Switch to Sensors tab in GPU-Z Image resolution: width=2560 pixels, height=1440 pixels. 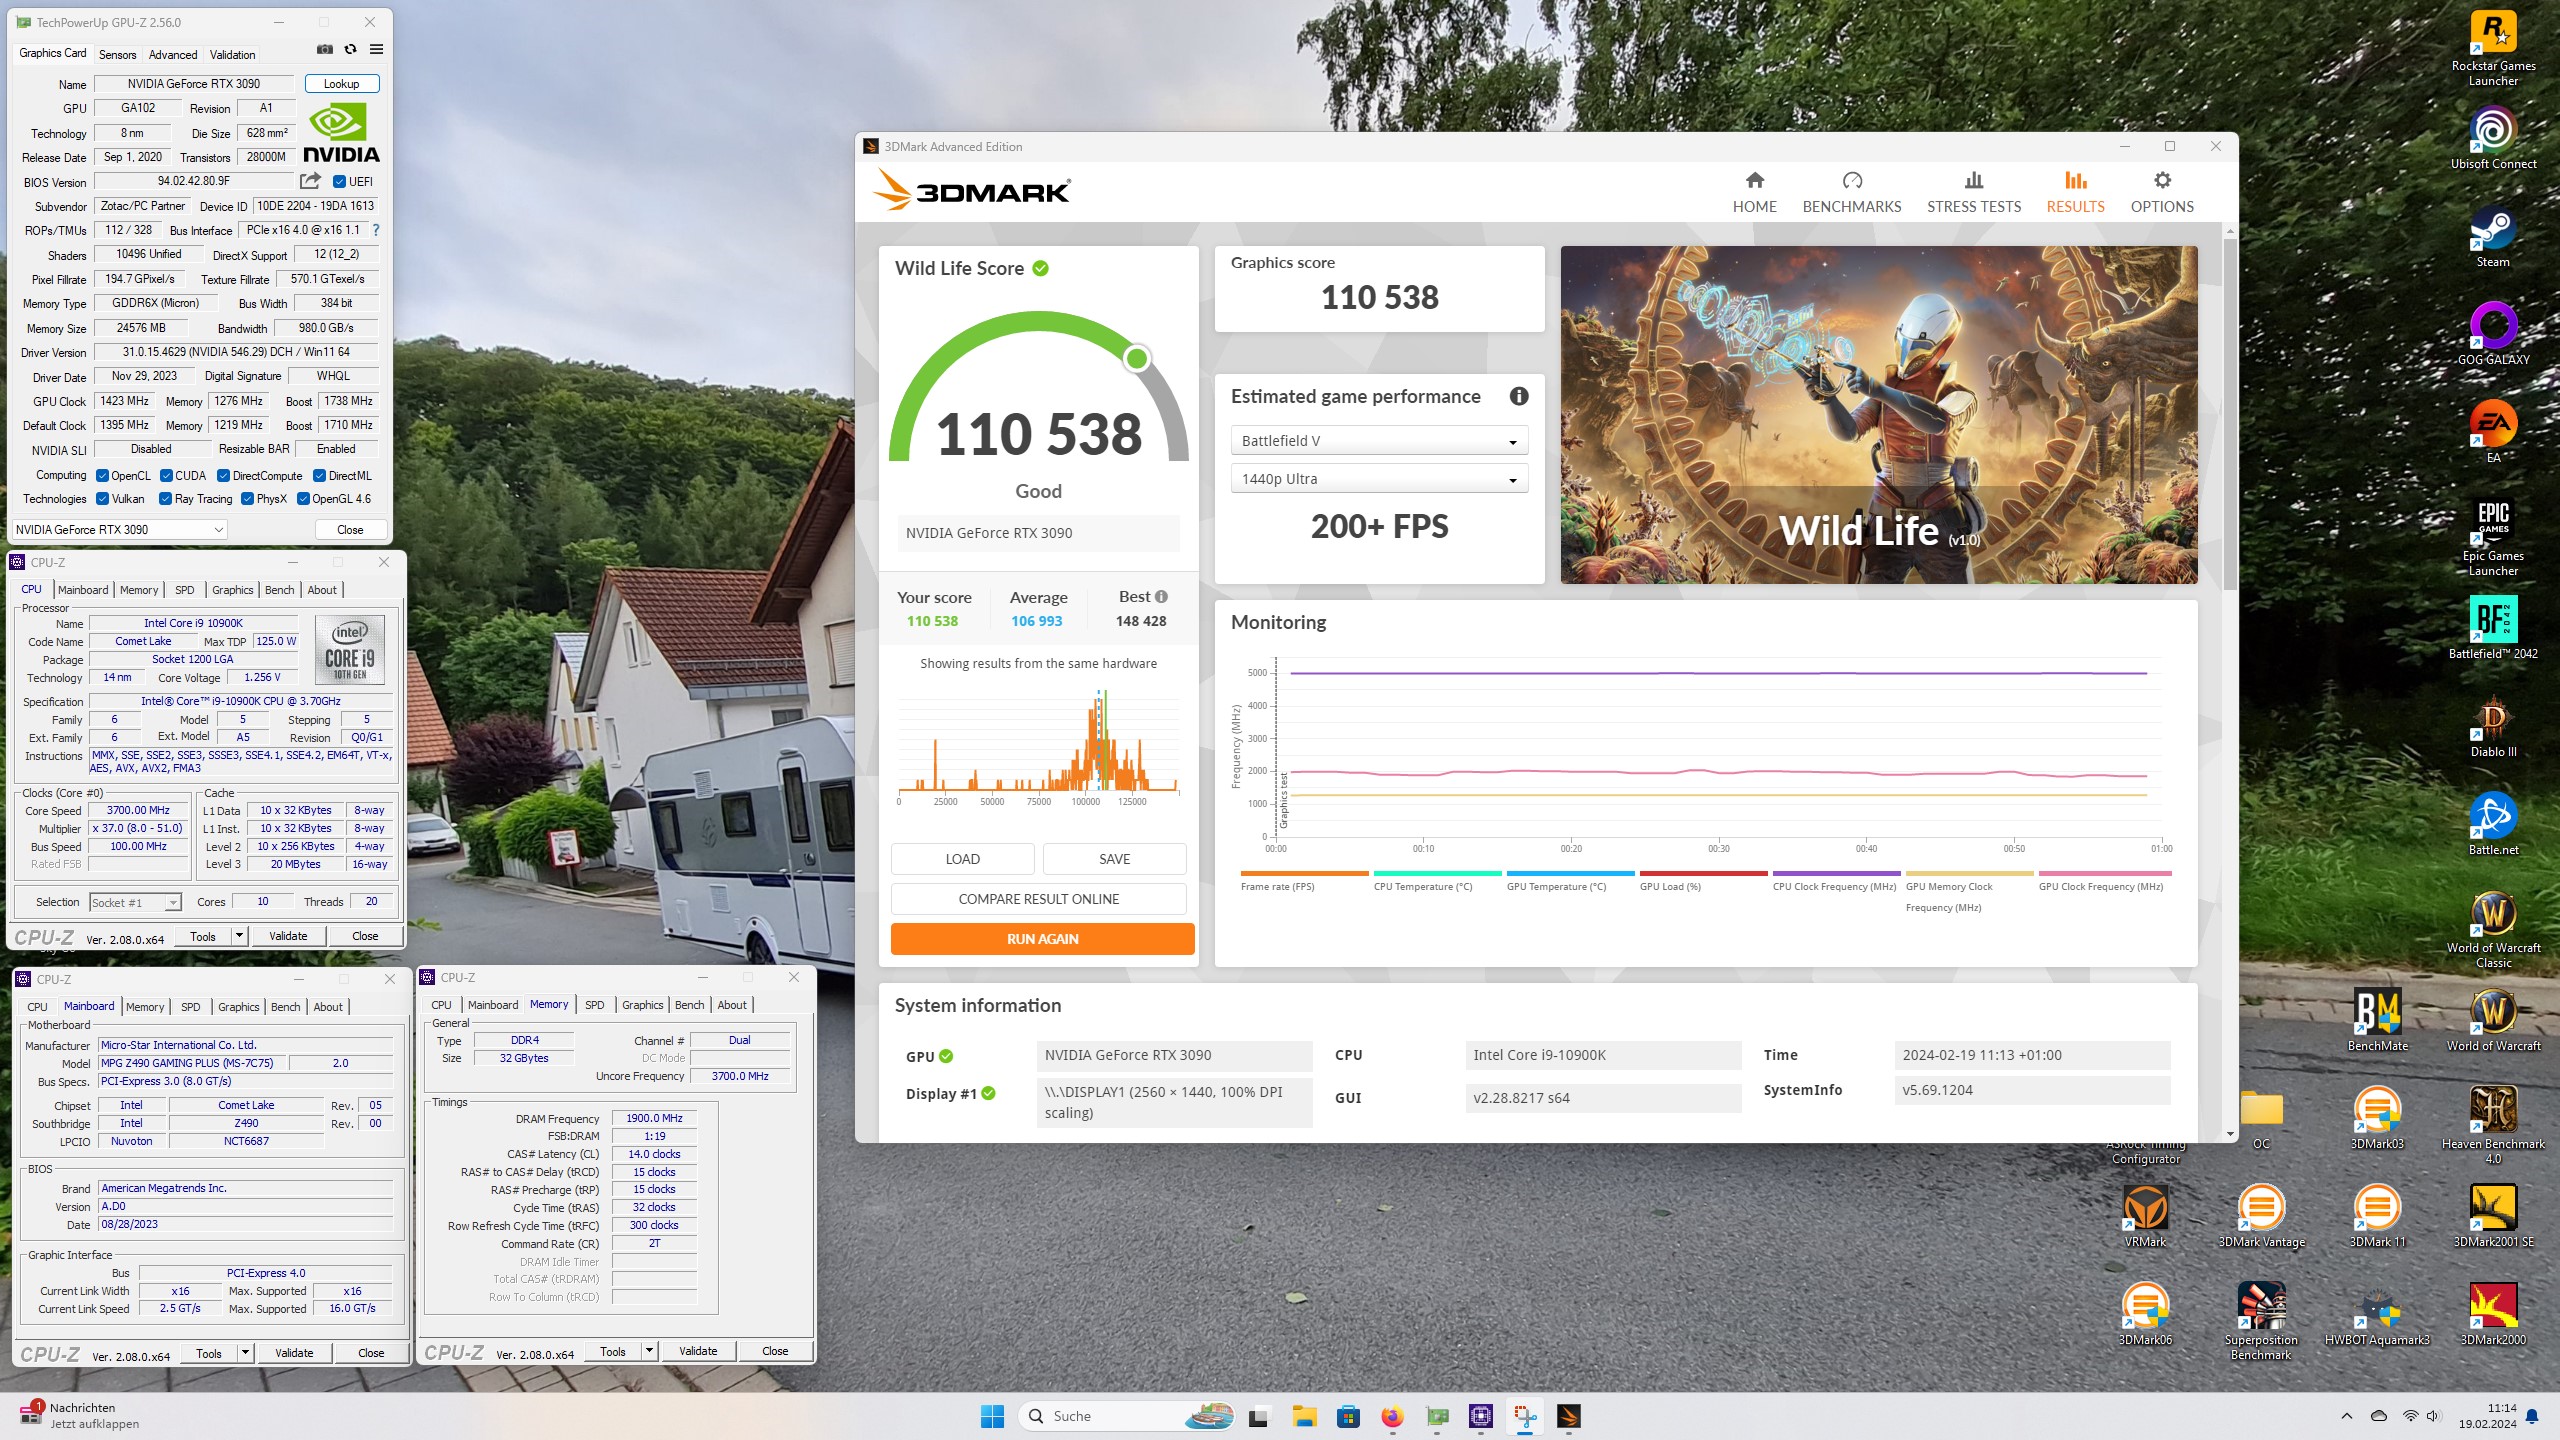117,55
